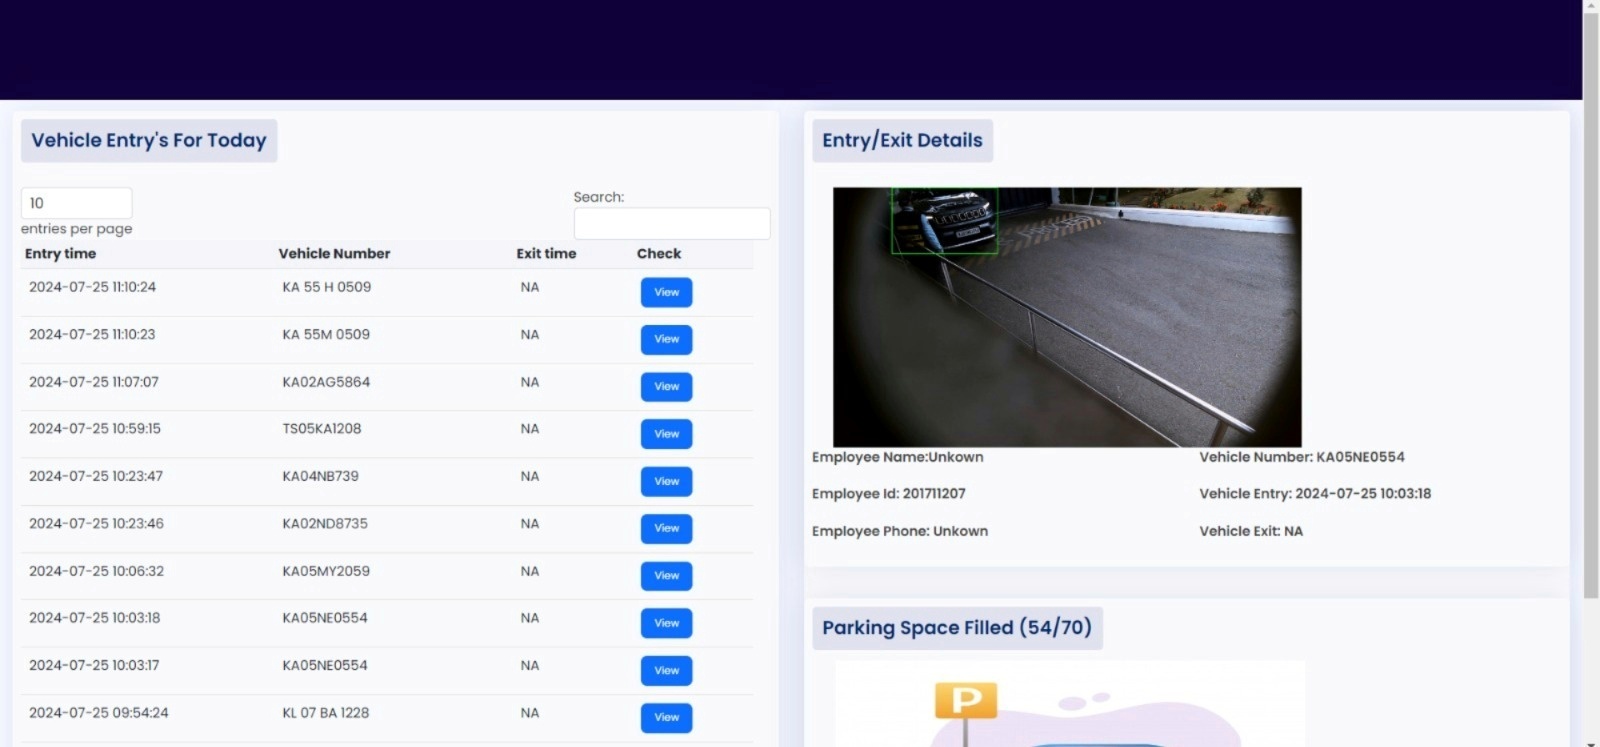View details of vehicle KA04NB739
The width and height of the screenshot is (1600, 747).
click(666, 481)
